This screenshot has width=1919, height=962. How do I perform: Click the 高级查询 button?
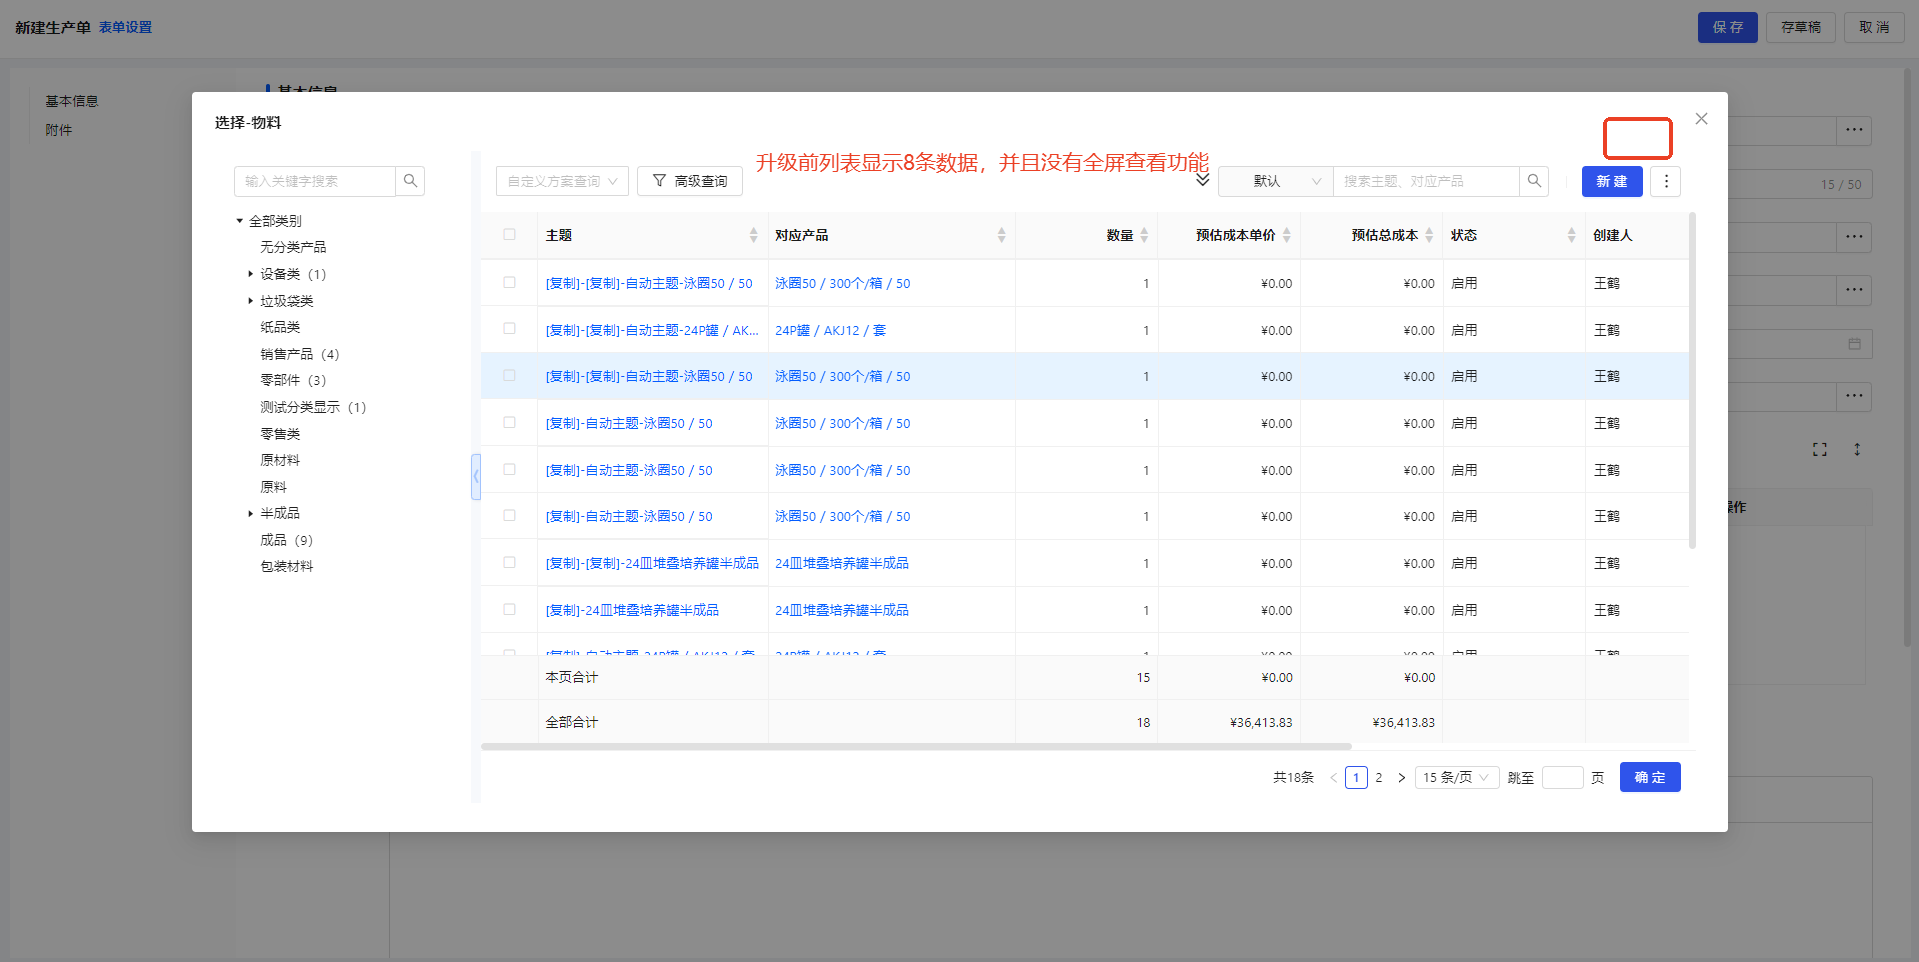point(689,181)
